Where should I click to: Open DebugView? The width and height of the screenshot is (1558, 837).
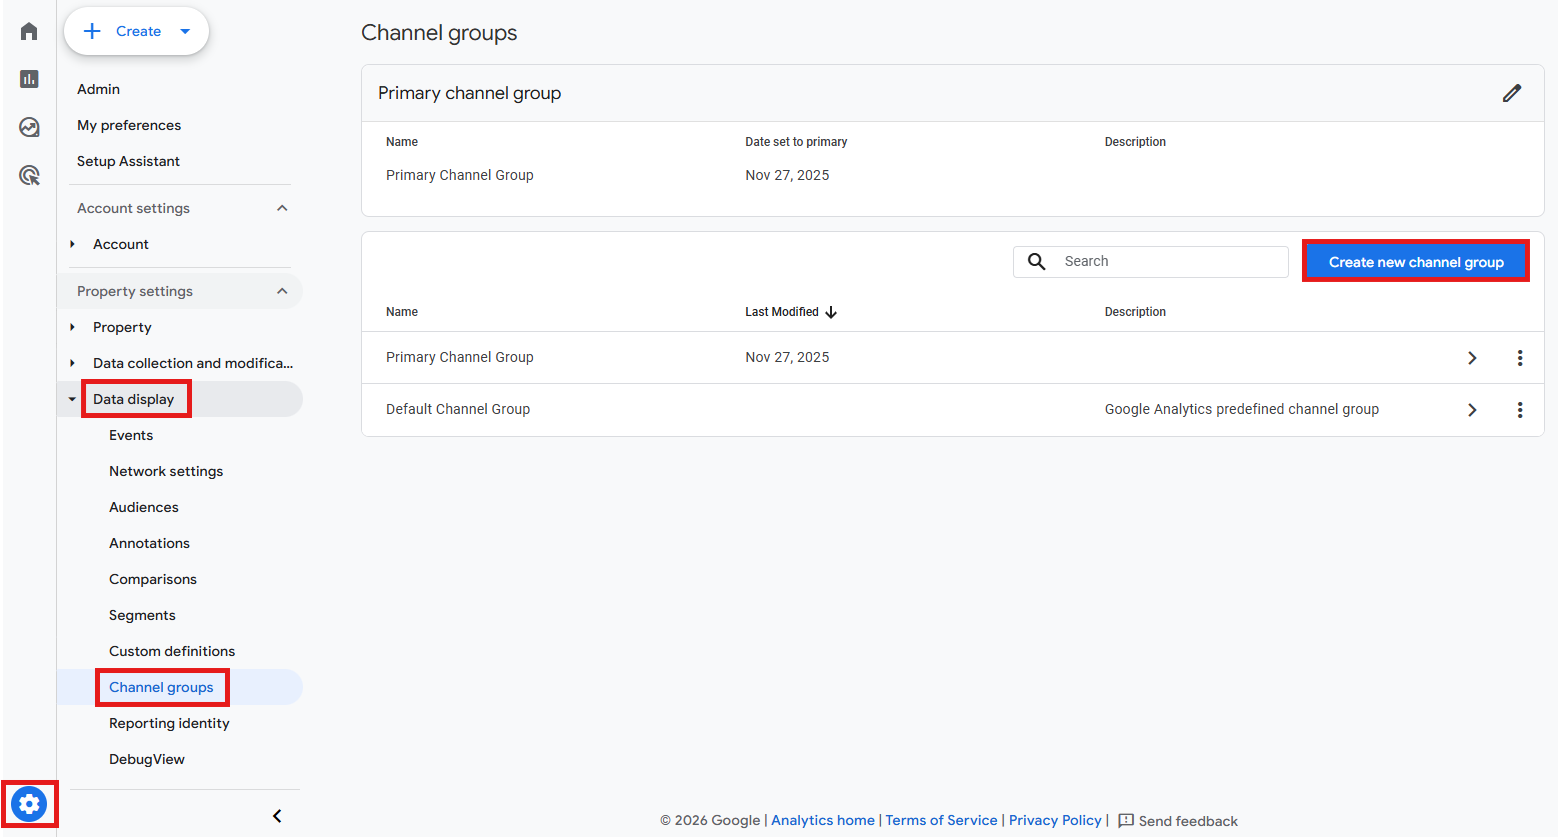(147, 759)
